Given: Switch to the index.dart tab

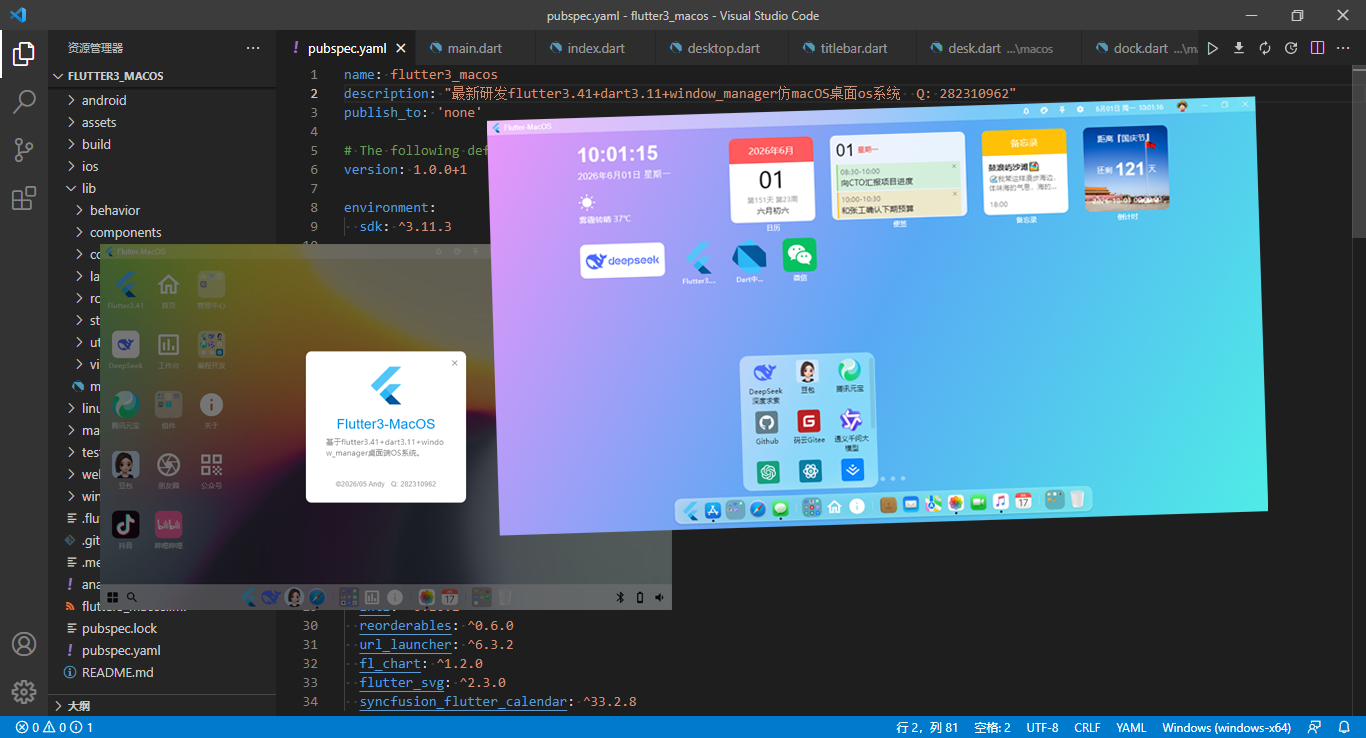Looking at the screenshot, I should 595,48.
